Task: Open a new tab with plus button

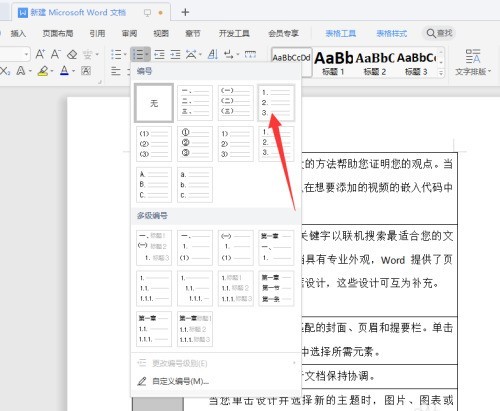Action: (185, 12)
